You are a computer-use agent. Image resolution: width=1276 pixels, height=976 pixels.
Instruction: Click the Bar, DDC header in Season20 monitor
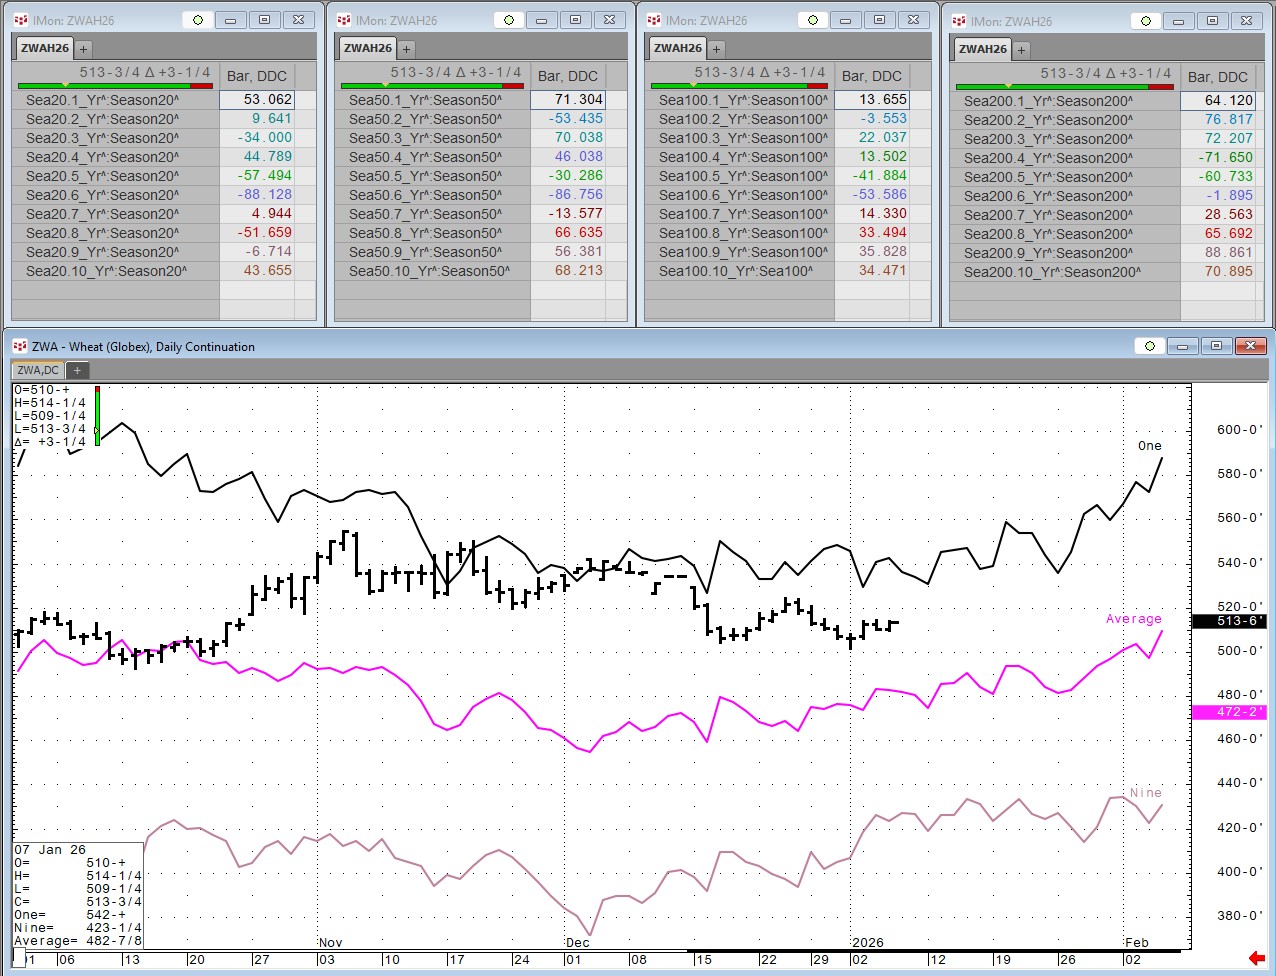tap(257, 76)
